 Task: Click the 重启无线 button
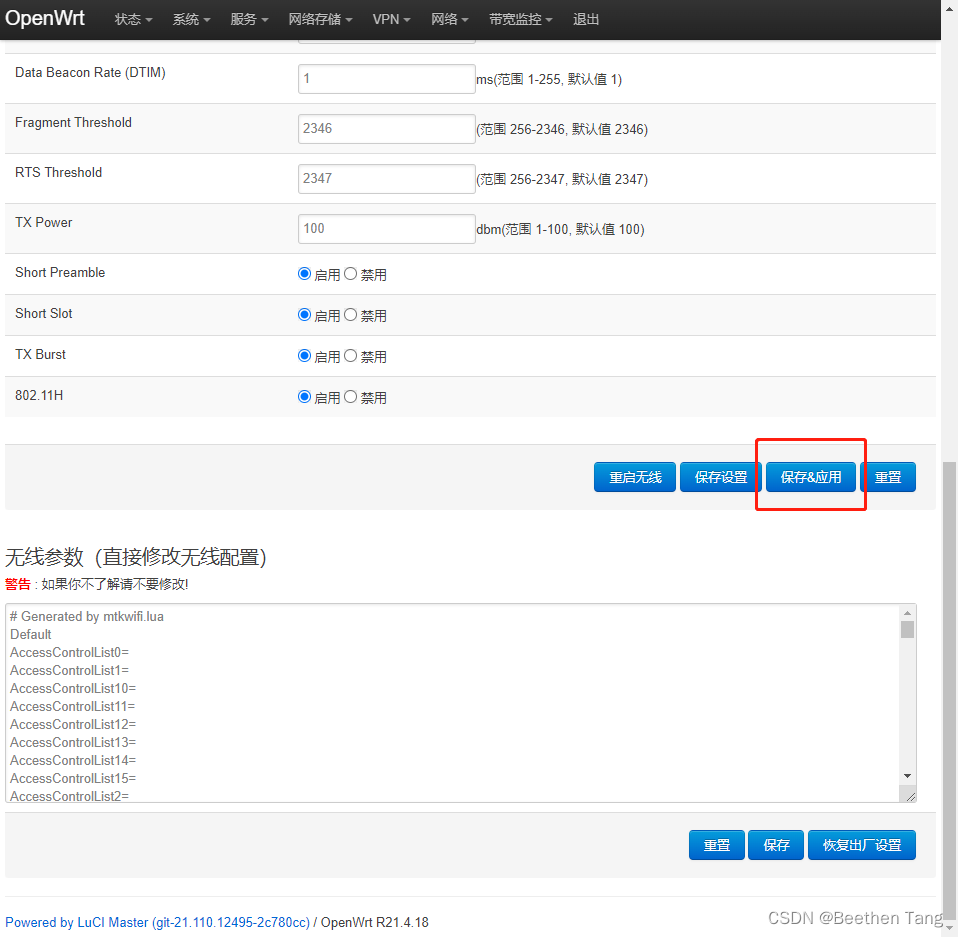tap(635, 477)
